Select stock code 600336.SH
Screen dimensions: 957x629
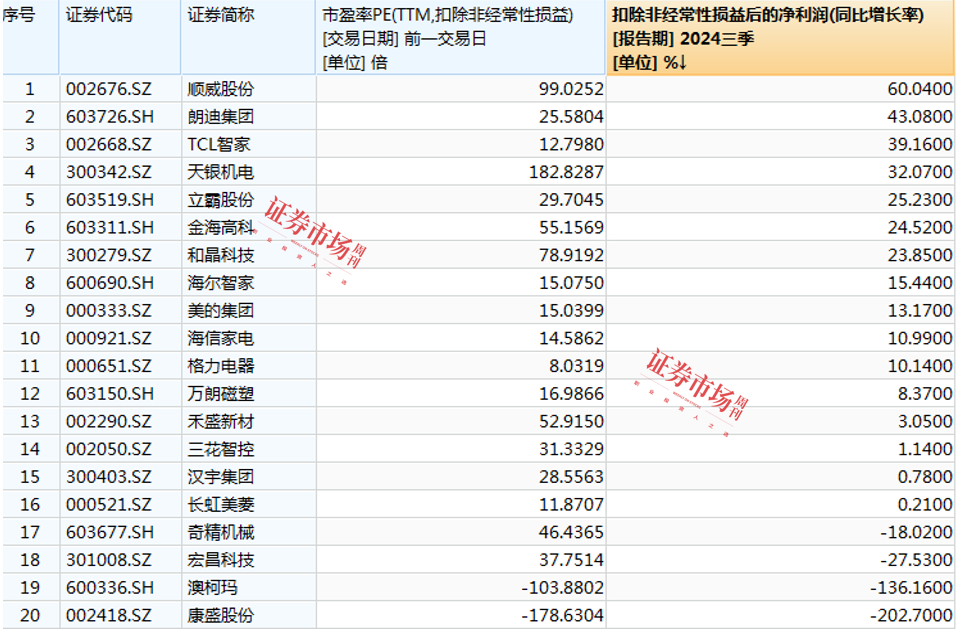pos(110,588)
